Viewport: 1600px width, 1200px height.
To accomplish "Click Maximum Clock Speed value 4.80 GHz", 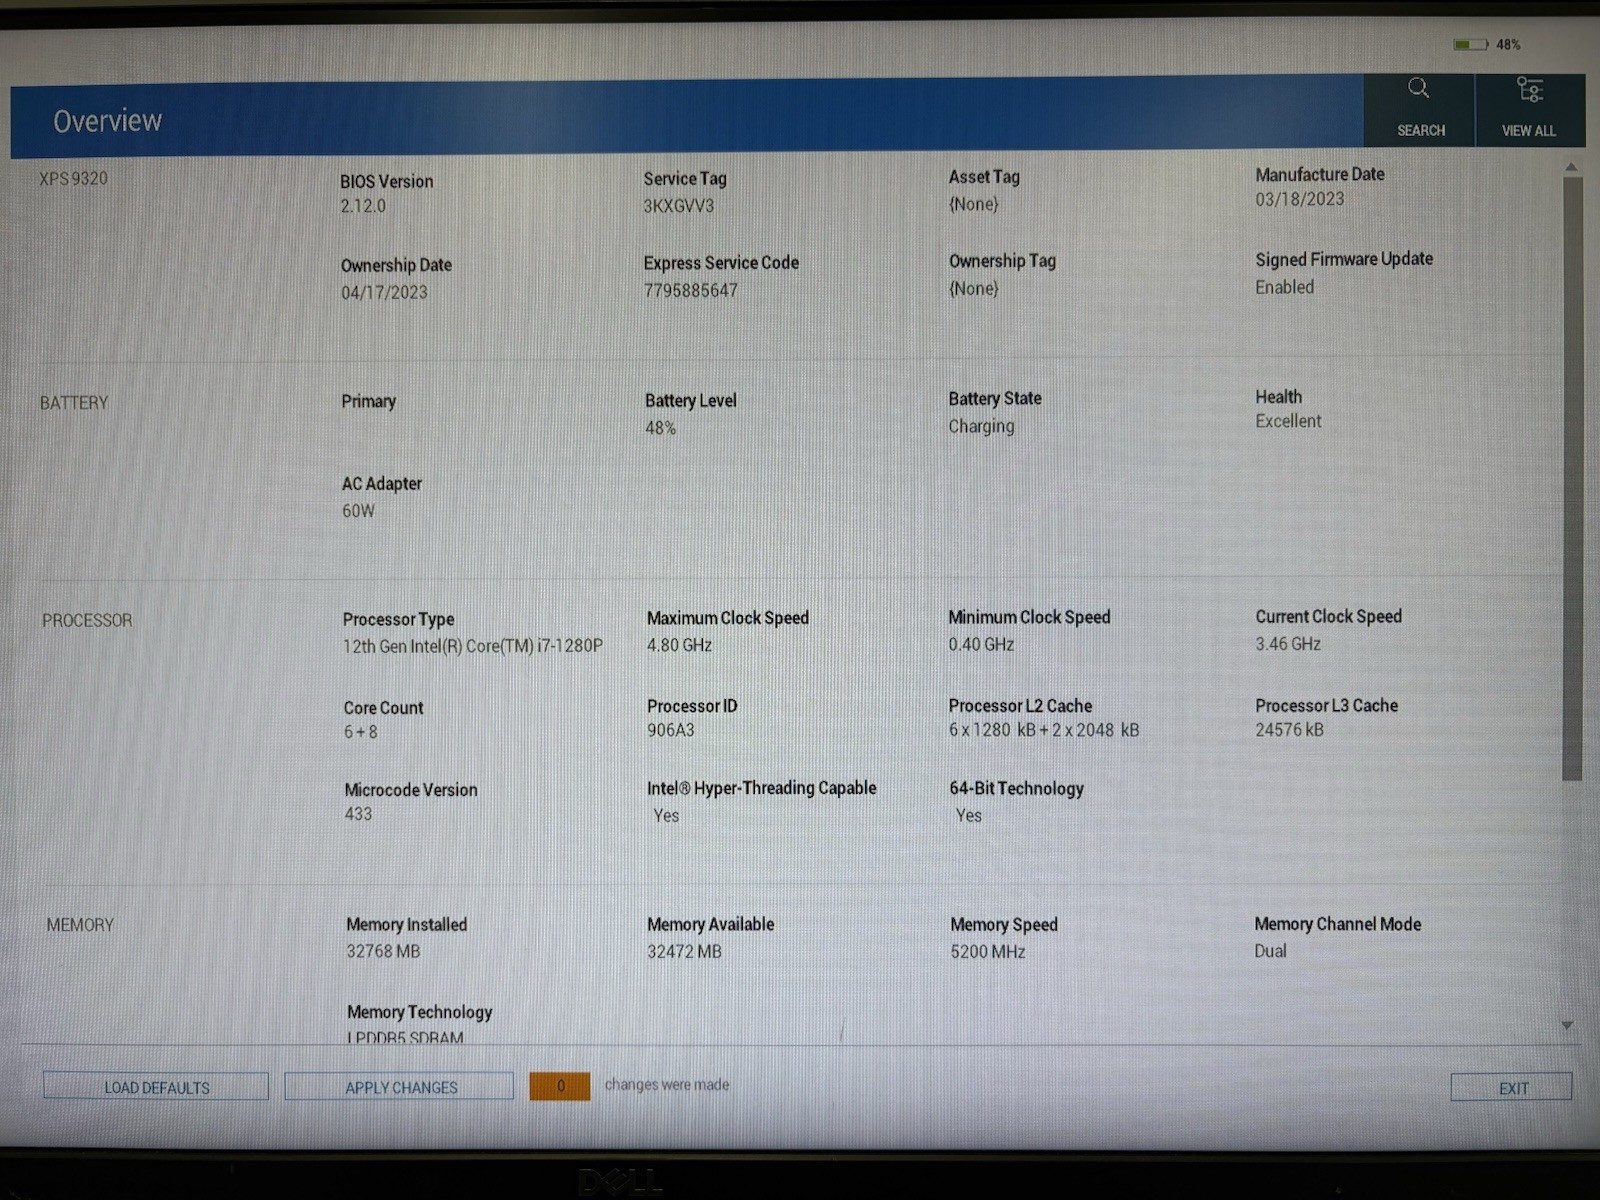I will pyautogui.click(x=679, y=646).
